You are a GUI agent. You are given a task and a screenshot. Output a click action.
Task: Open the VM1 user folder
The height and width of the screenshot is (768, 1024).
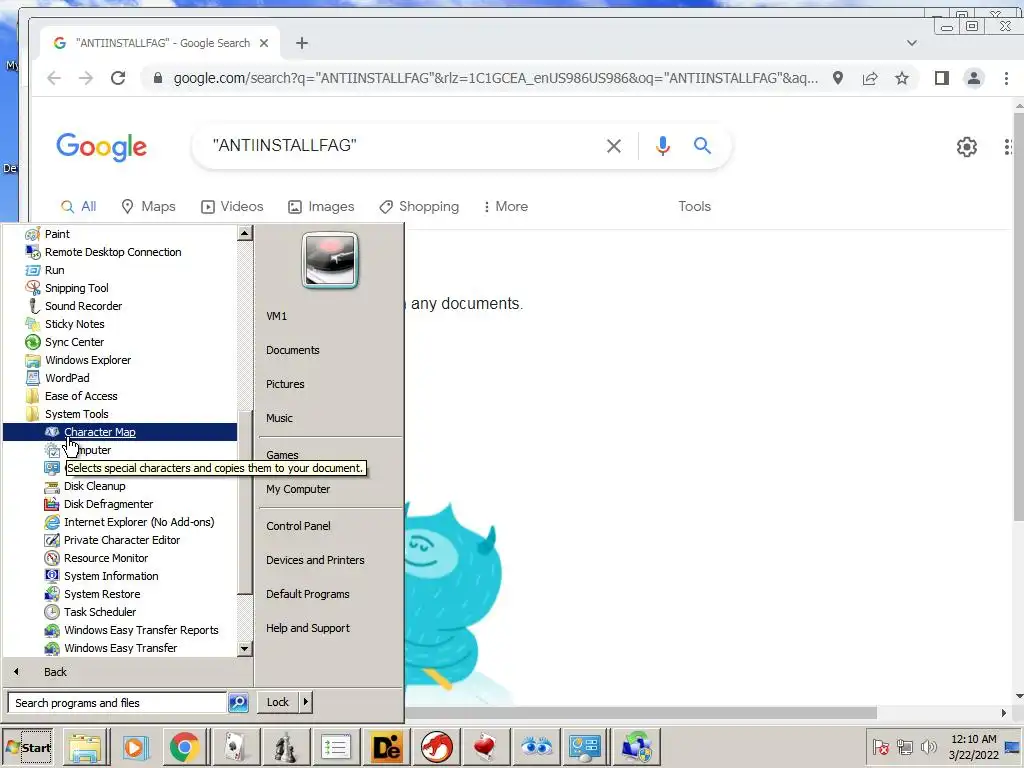coord(276,316)
